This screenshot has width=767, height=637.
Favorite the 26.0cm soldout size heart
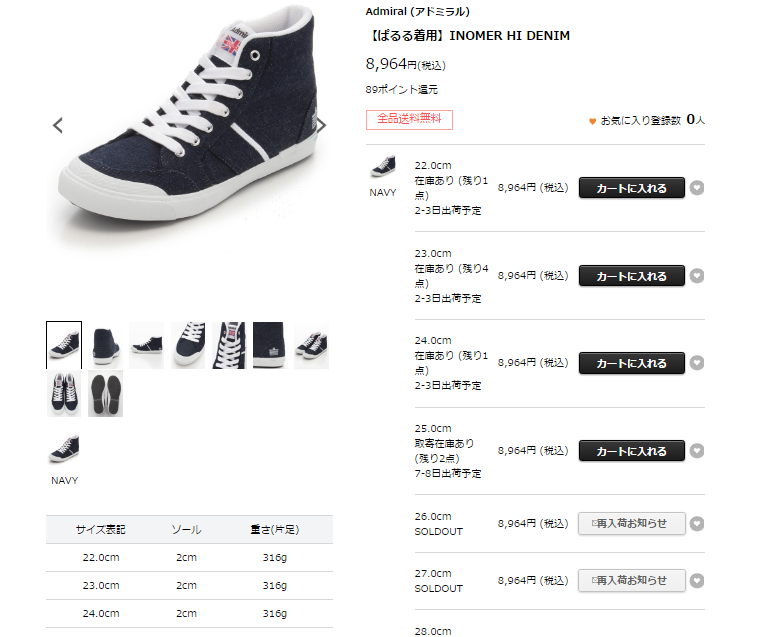point(697,524)
